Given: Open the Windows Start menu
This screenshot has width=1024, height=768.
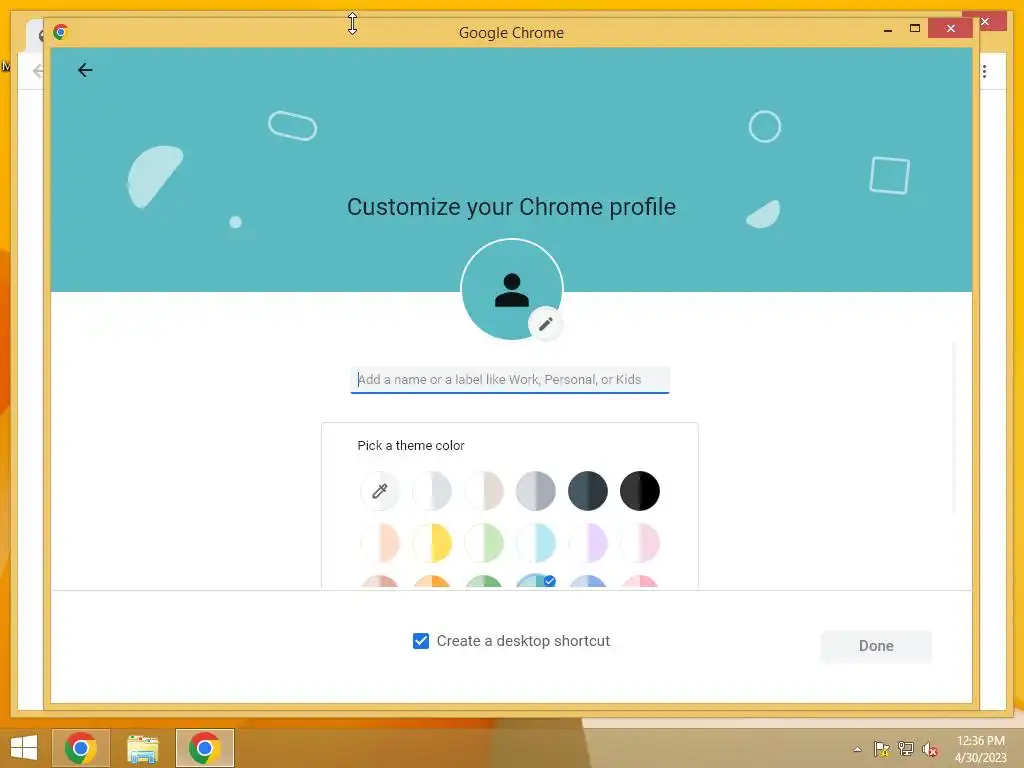Looking at the screenshot, I should point(24,748).
